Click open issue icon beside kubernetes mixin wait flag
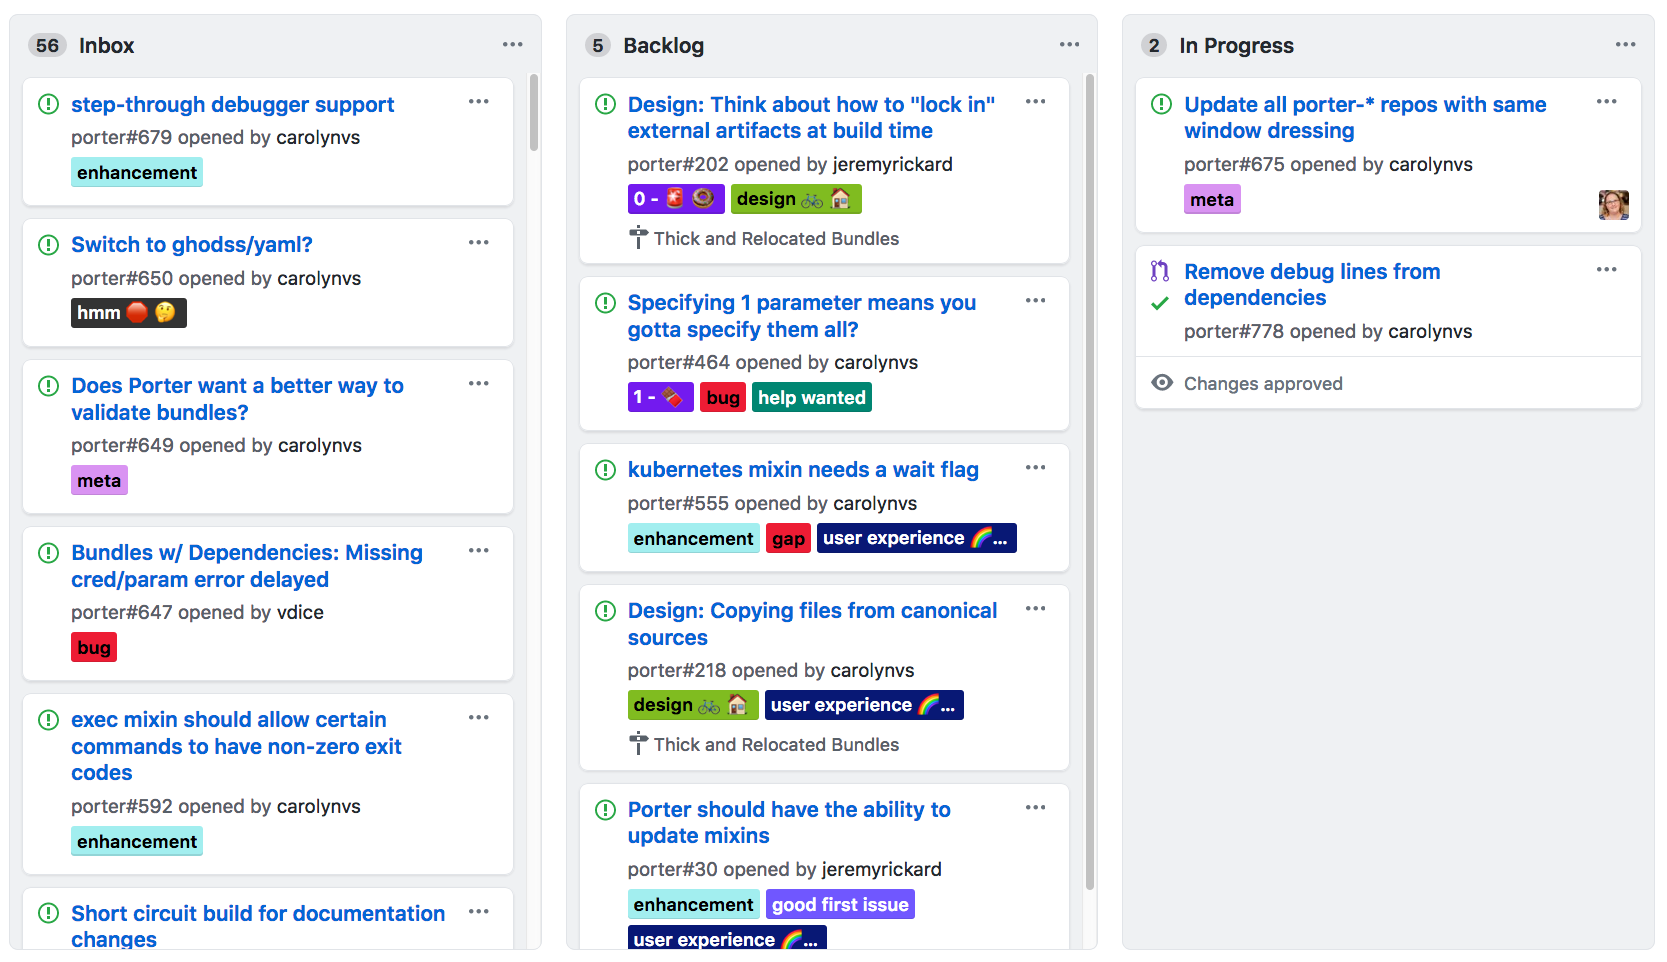 [x=605, y=470]
